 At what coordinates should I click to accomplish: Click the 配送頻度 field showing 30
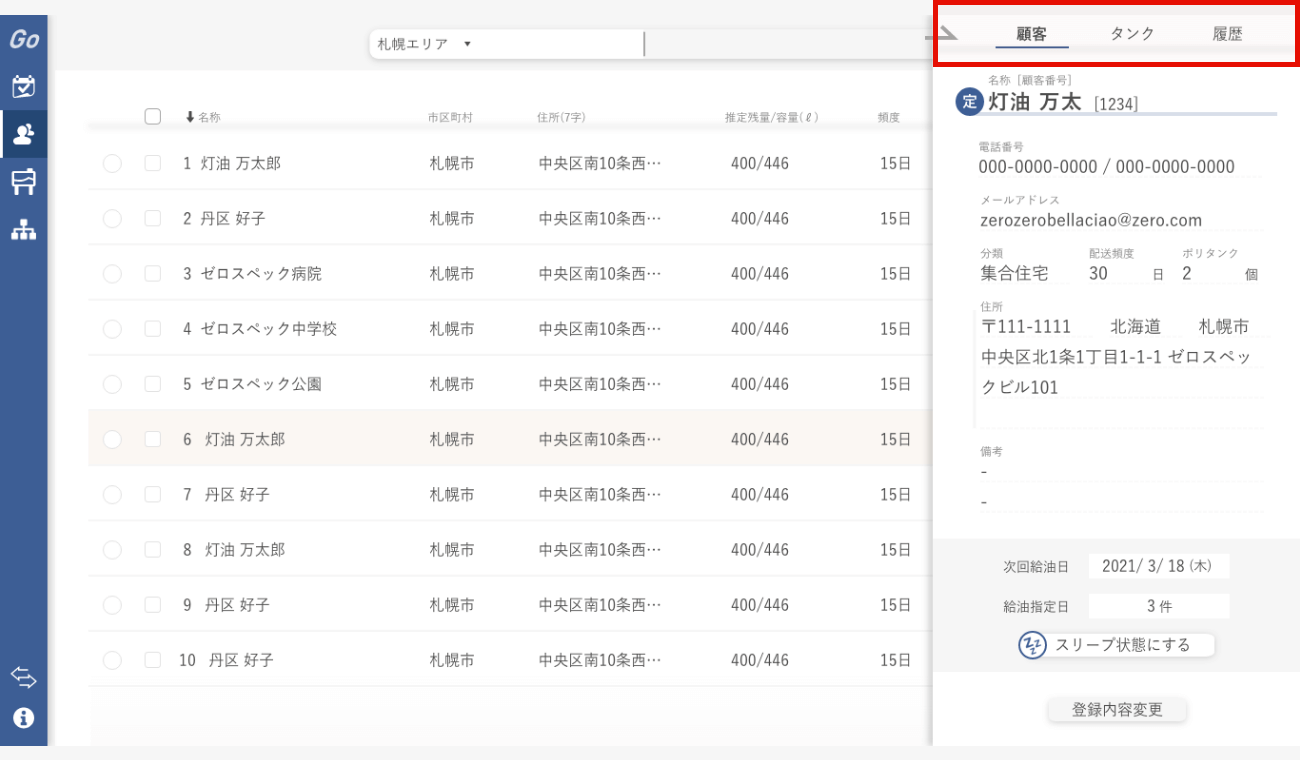(1127, 273)
